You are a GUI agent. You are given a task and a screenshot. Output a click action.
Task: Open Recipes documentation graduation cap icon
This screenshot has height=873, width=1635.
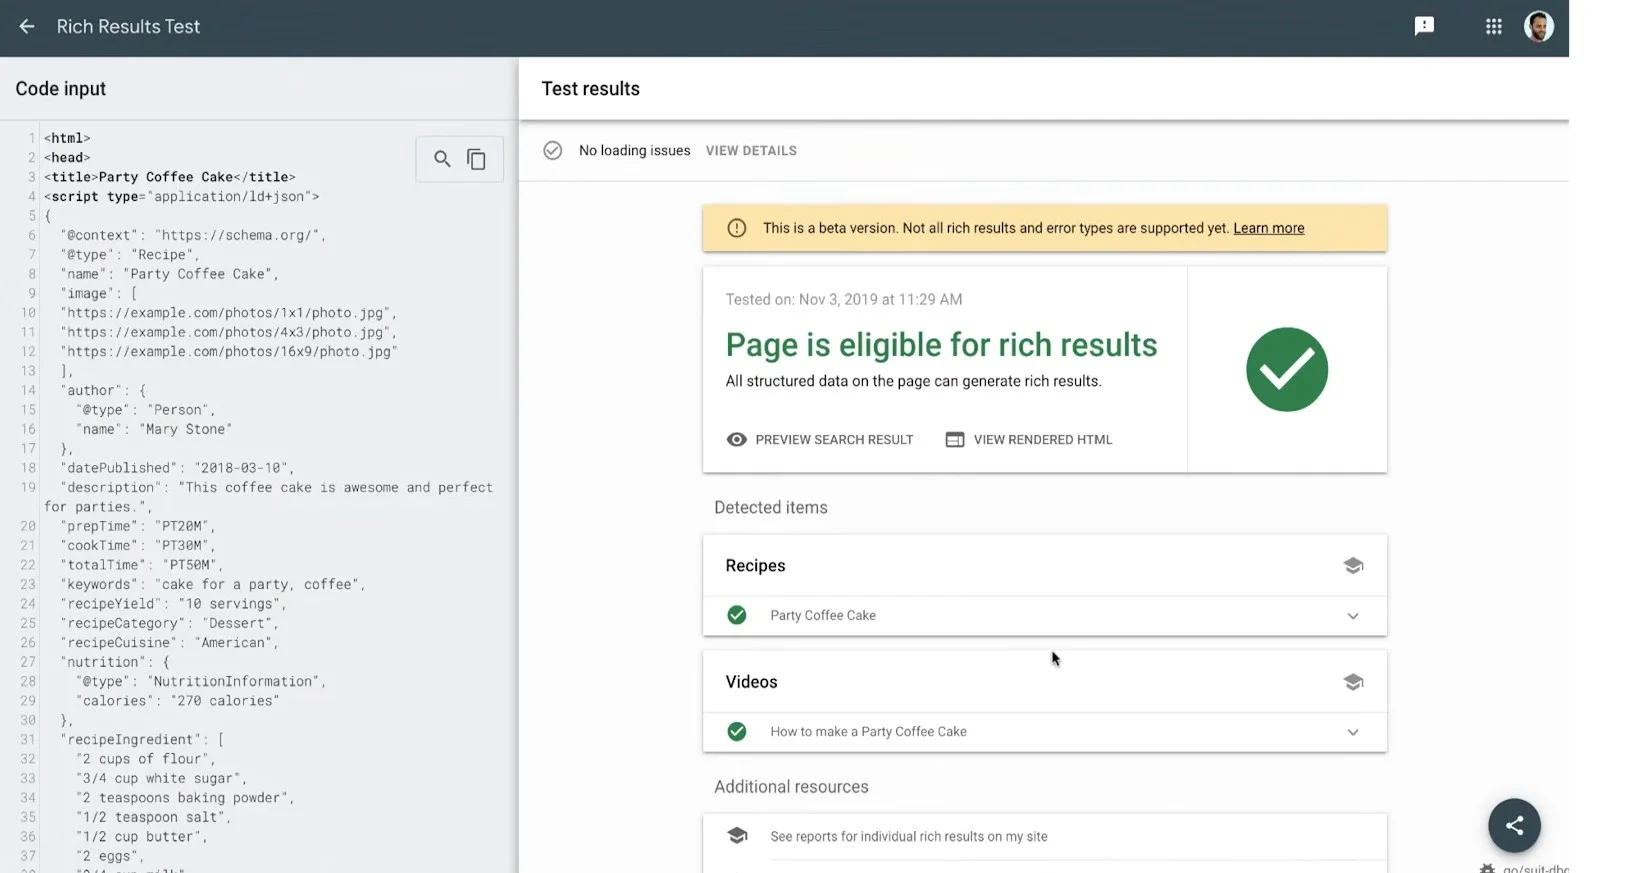pos(1353,566)
